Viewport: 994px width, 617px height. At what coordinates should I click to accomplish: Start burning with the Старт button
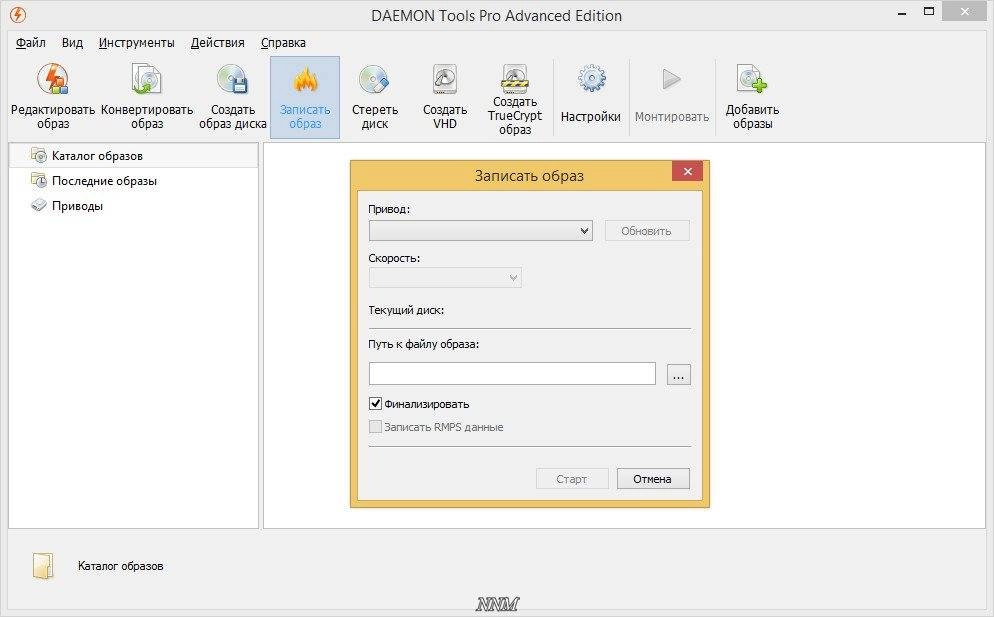(x=572, y=479)
